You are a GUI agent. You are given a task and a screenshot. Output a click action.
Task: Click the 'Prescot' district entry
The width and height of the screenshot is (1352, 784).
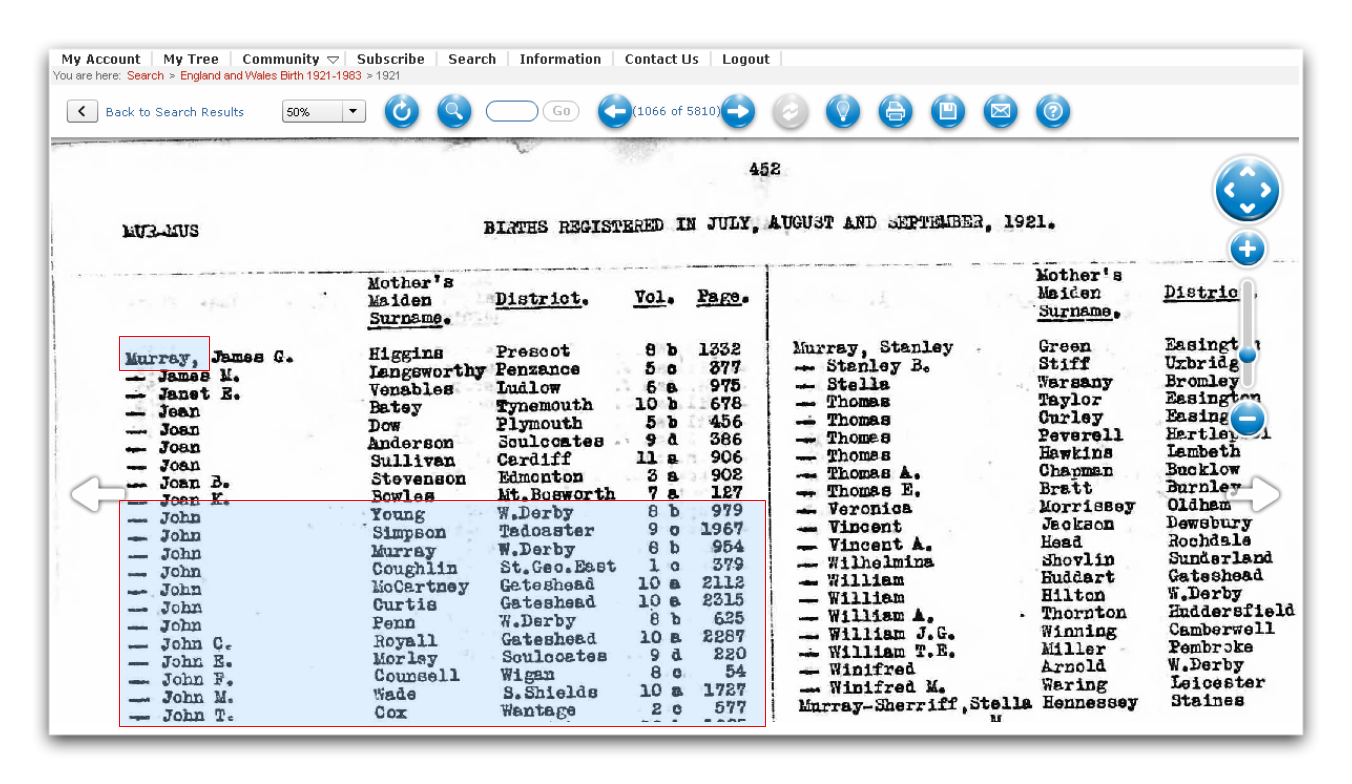533,352
